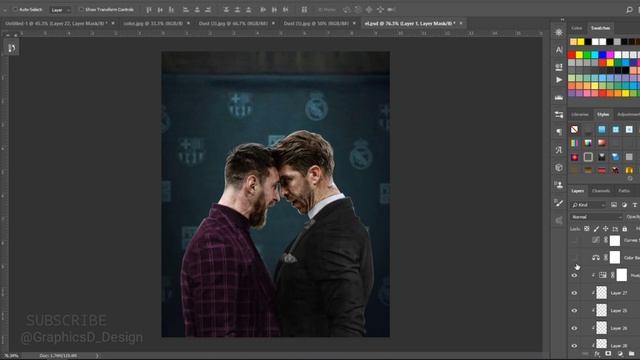The width and height of the screenshot is (640, 360).
Task: Filter layers by pixel layer icon
Action: [x=614, y=205]
